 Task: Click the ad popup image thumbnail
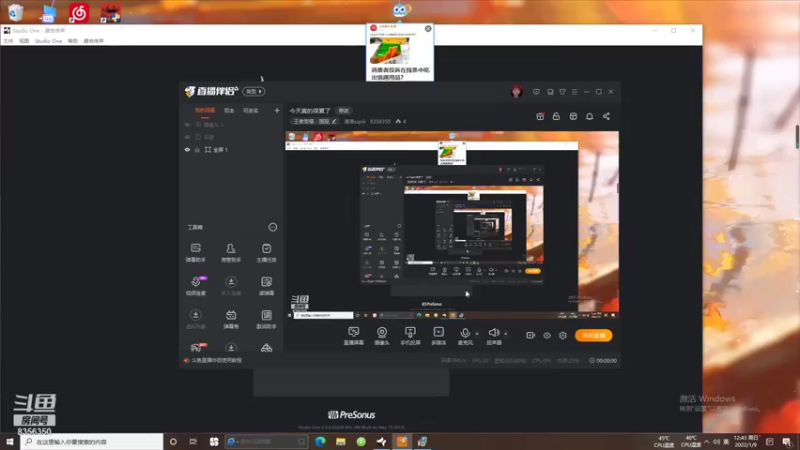(390, 51)
